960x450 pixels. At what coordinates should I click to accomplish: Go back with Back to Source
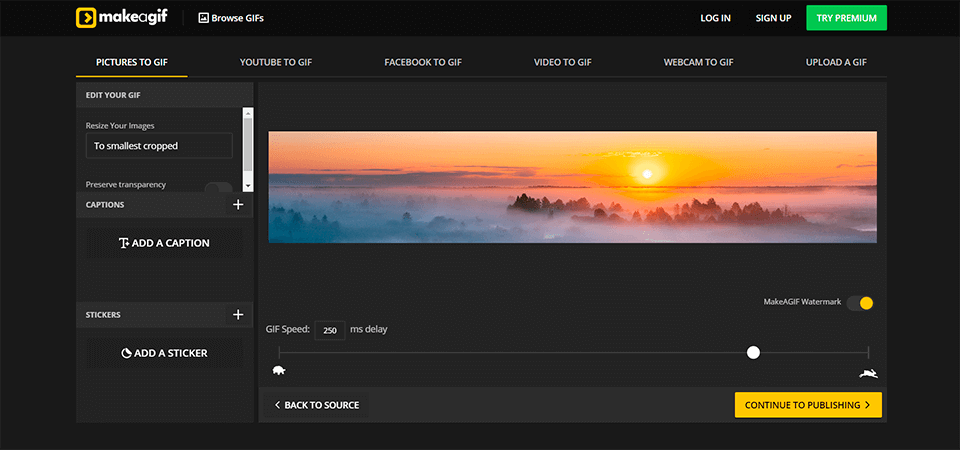(x=316, y=405)
